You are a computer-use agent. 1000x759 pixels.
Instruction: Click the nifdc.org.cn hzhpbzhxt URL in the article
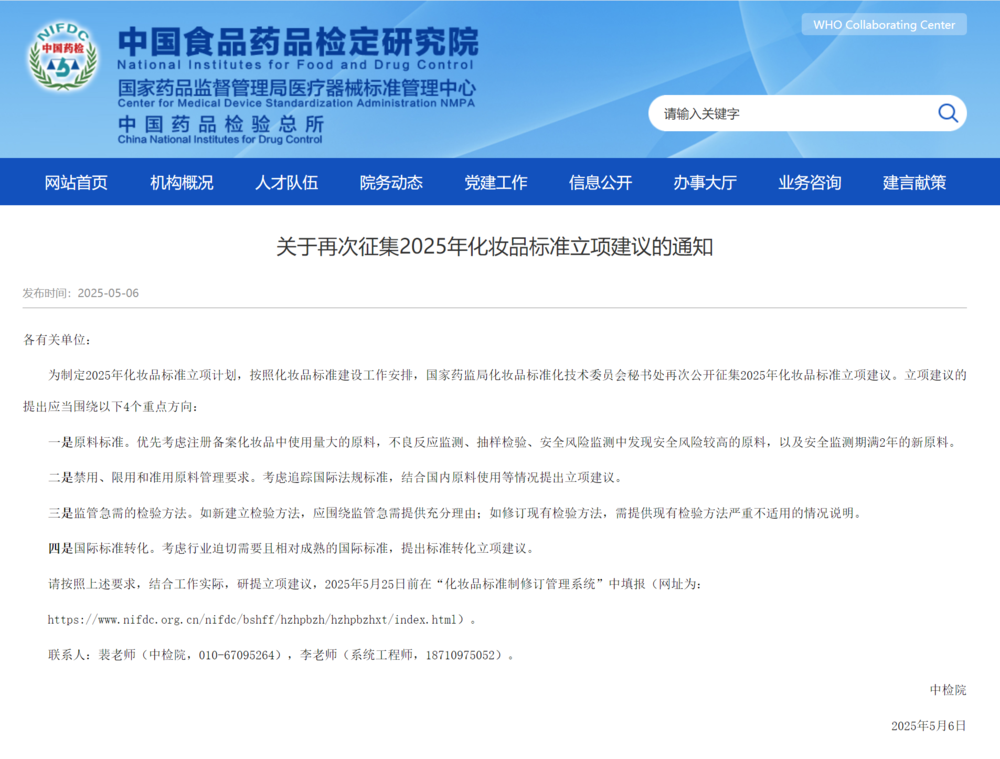pos(255,620)
